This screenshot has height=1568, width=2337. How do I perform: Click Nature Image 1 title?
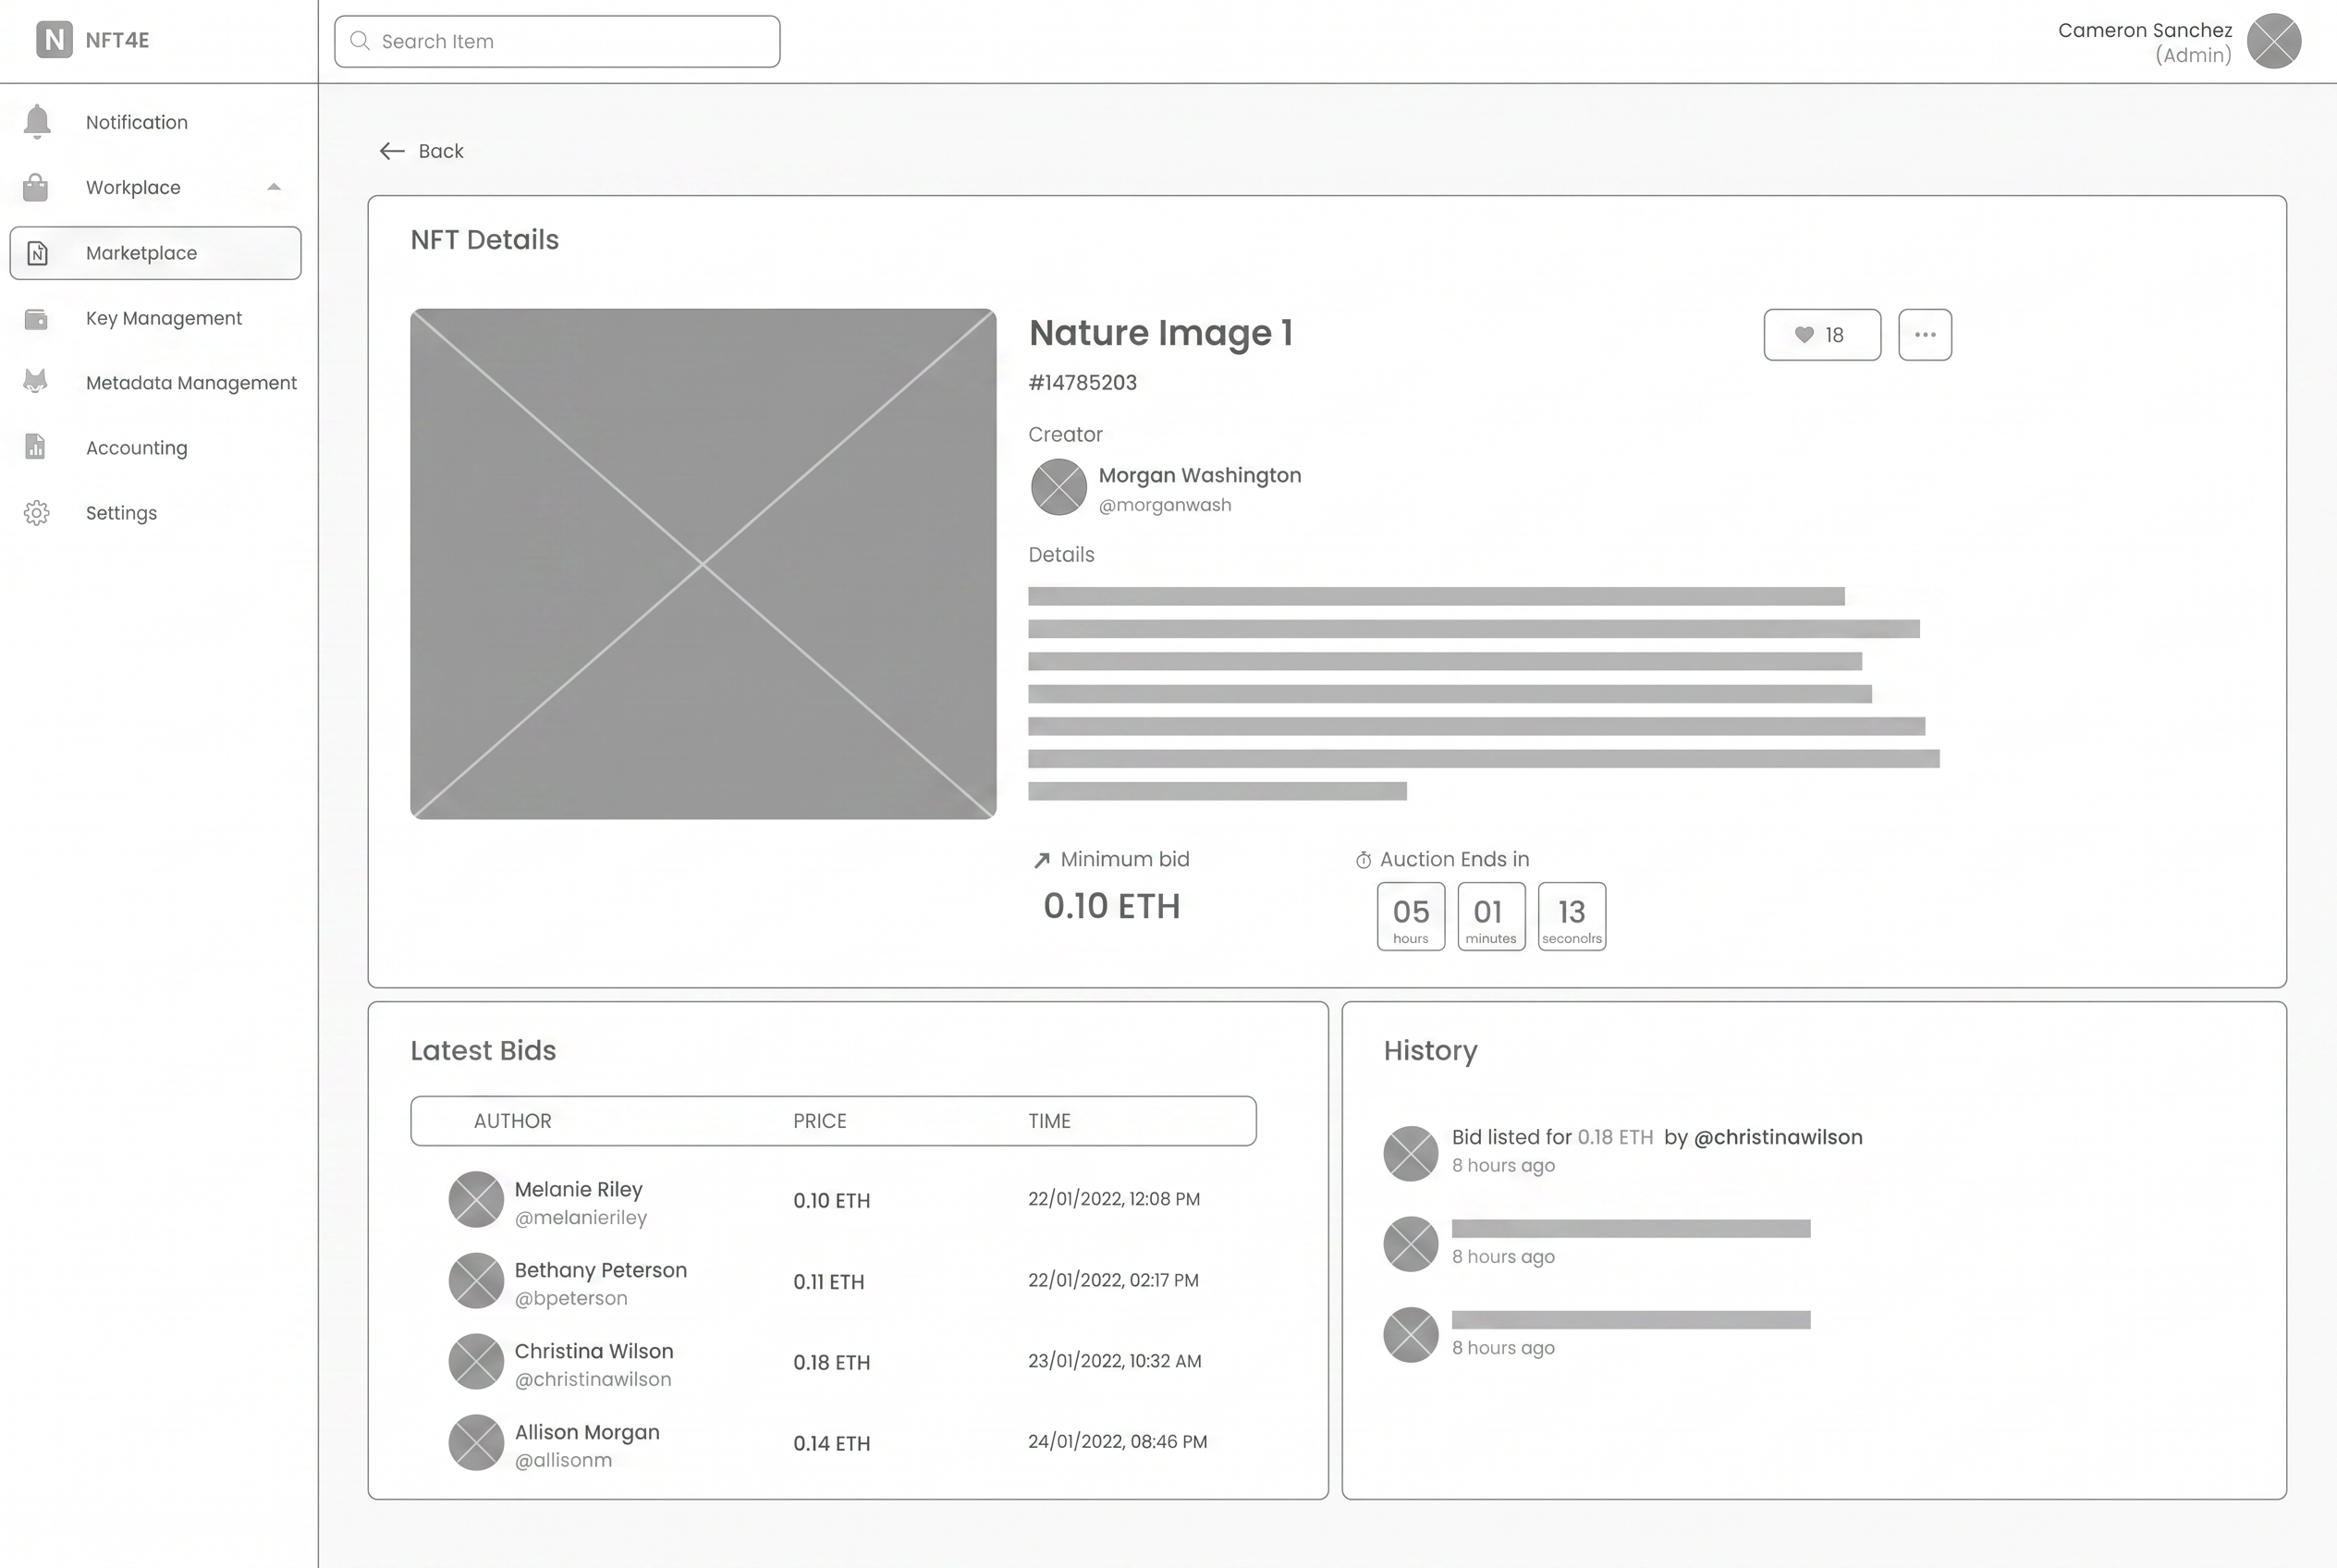[1161, 333]
